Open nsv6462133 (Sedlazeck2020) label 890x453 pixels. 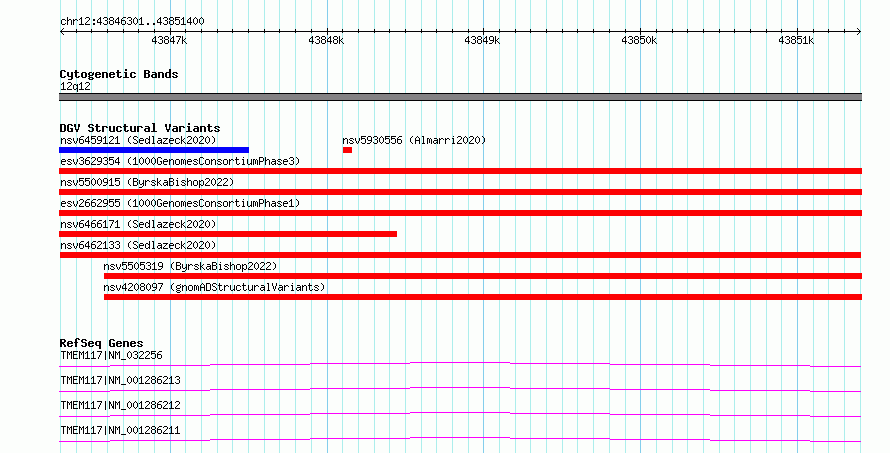point(138,245)
